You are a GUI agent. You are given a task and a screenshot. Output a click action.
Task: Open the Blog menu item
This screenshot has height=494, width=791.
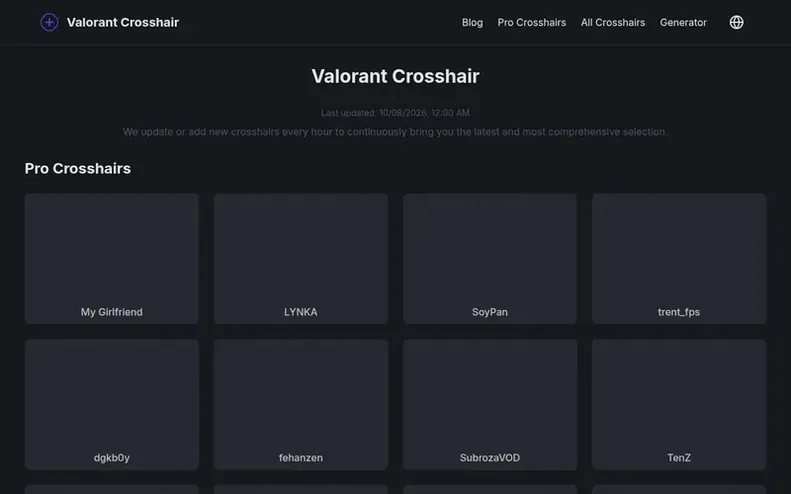[472, 22]
